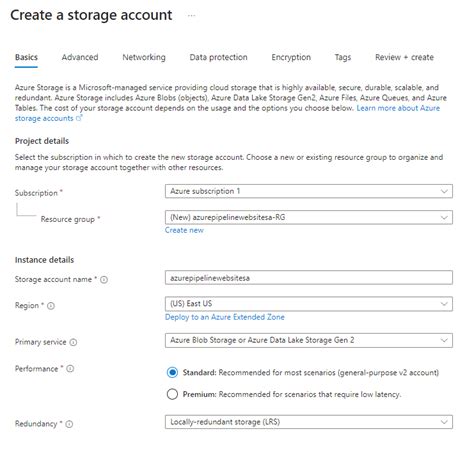
Task: Go to the Review + create tab
Action: coord(404,57)
